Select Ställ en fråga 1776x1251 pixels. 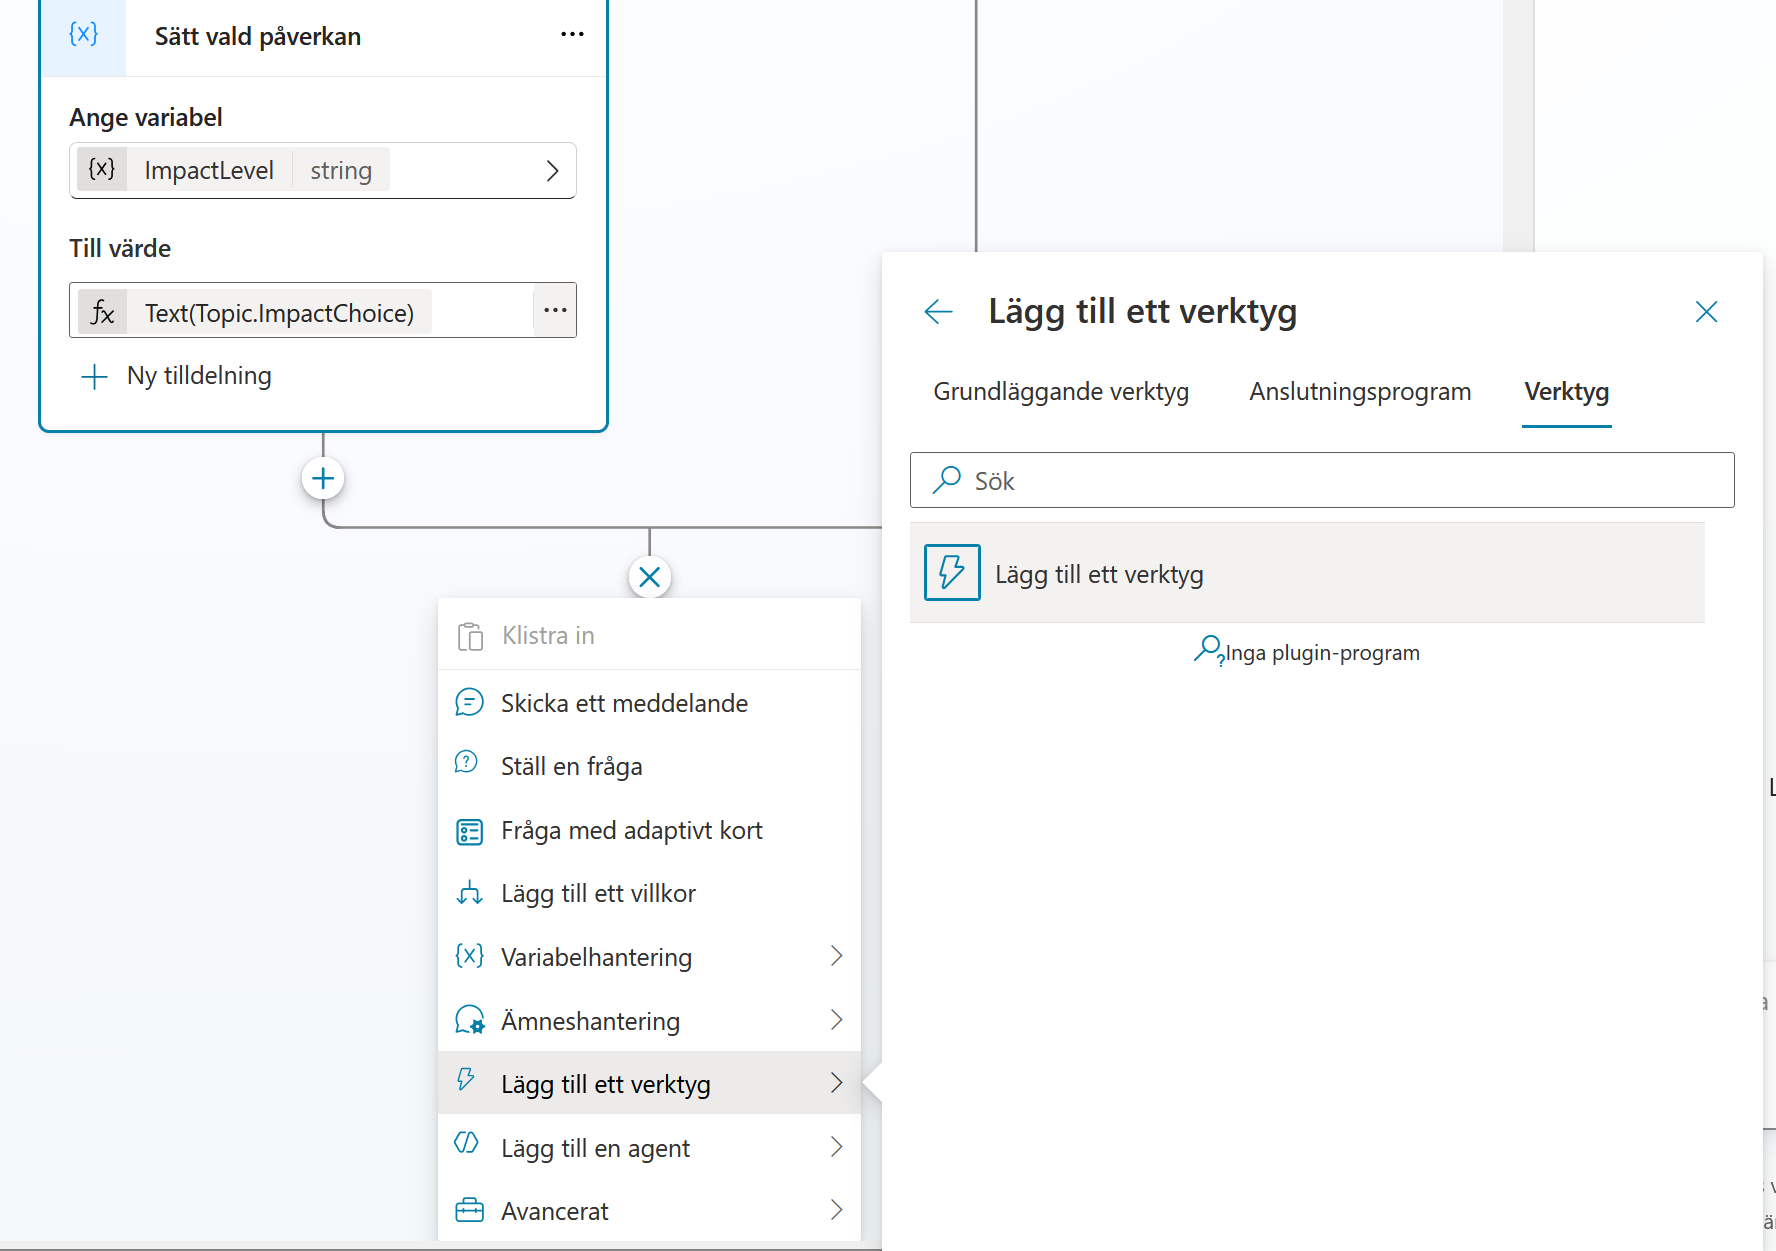point(649,767)
